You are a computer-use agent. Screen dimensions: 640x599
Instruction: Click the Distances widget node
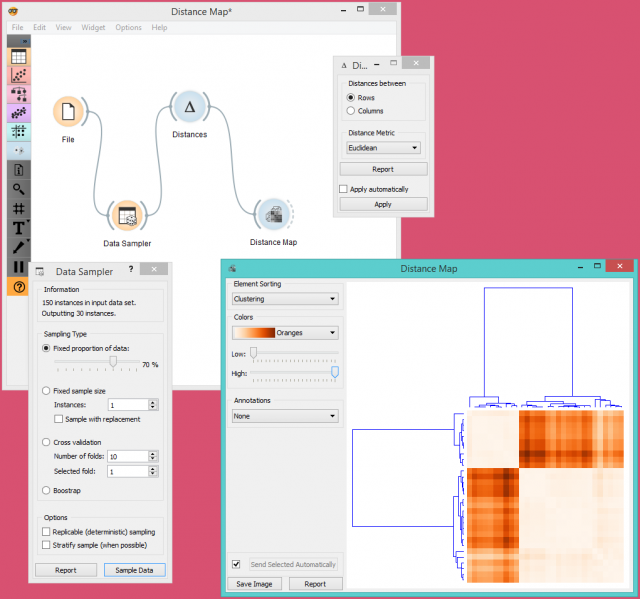tap(188, 107)
